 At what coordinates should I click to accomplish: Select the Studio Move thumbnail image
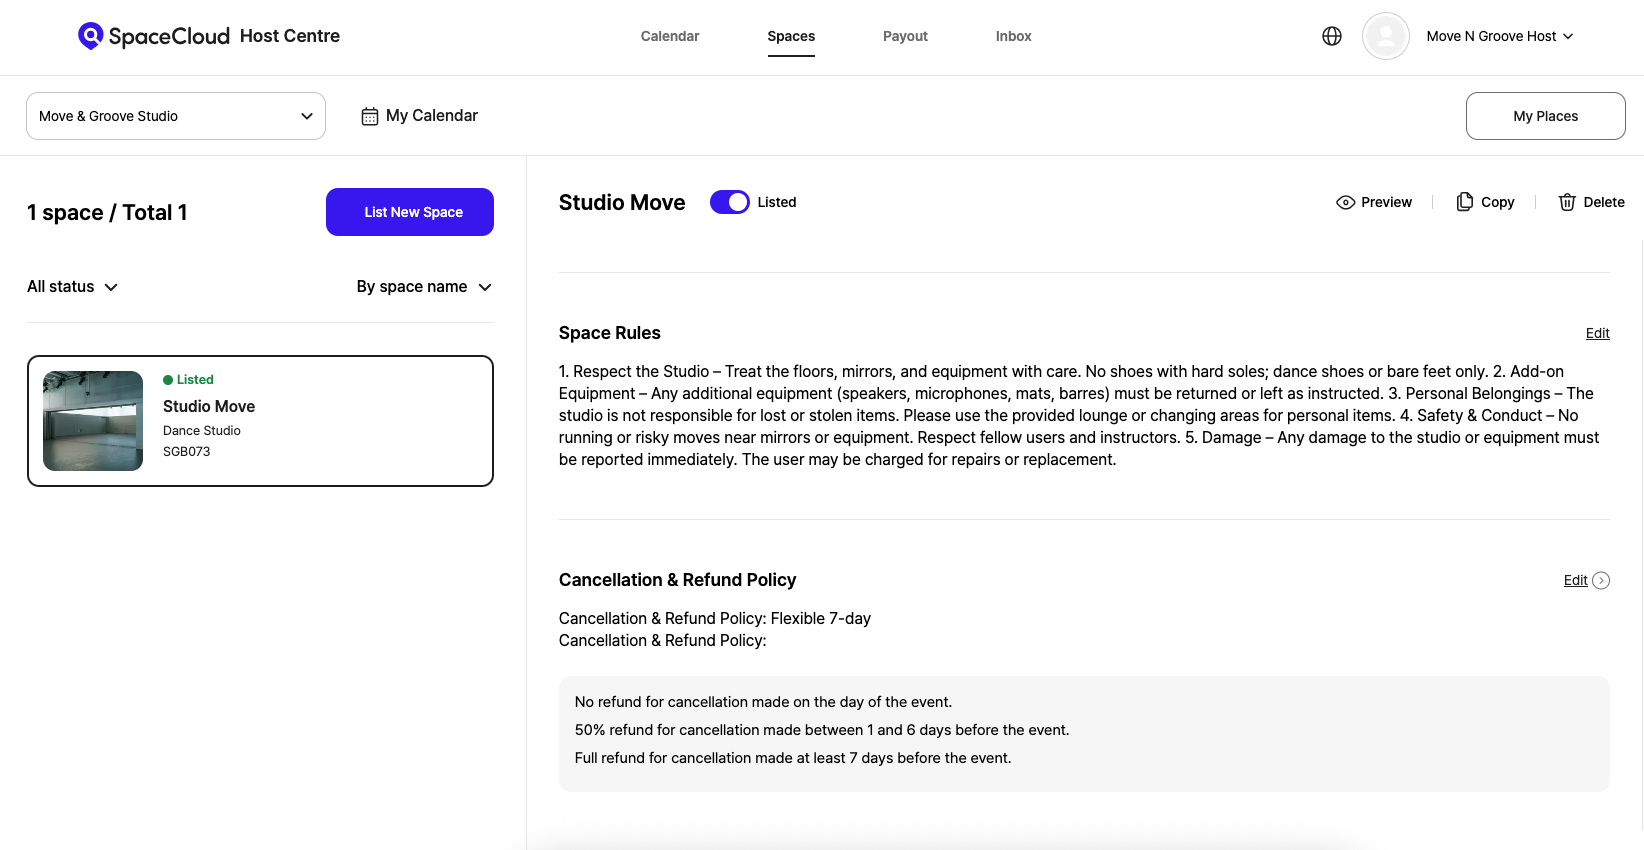point(93,421)
